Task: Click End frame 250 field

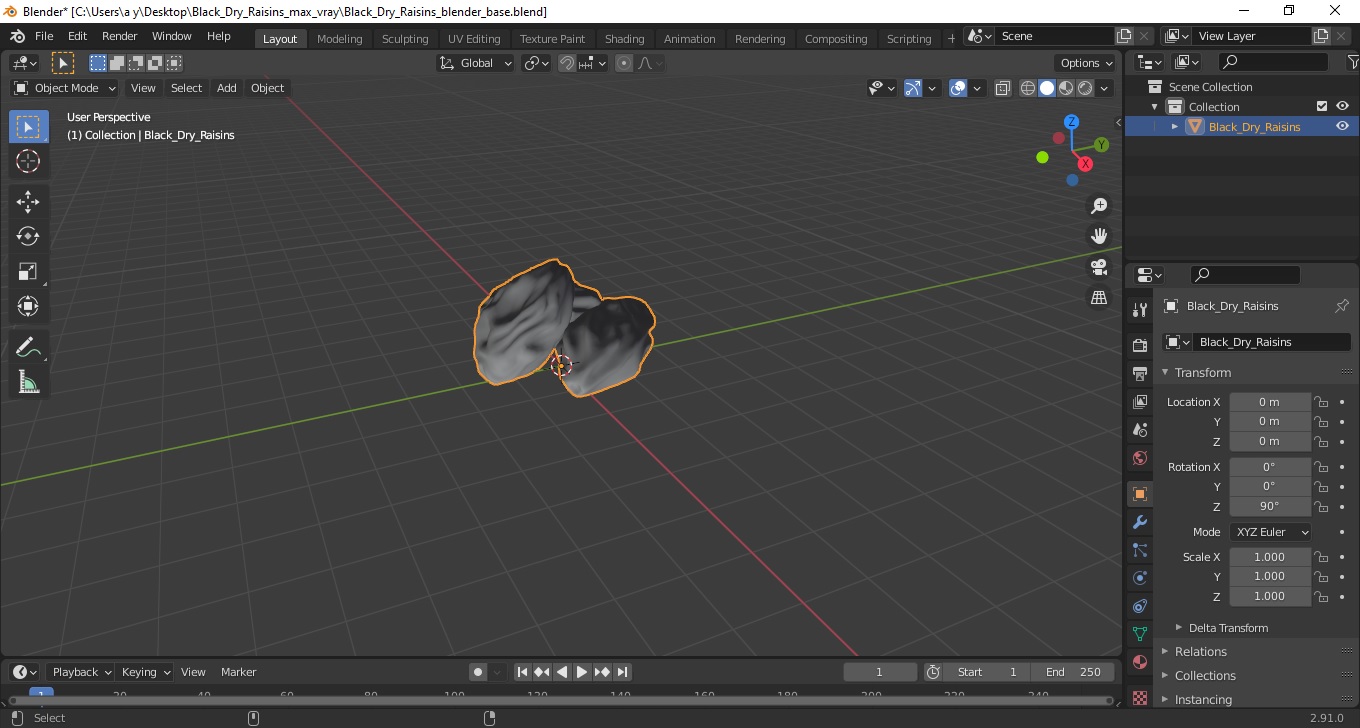Action: [1074, 672]
